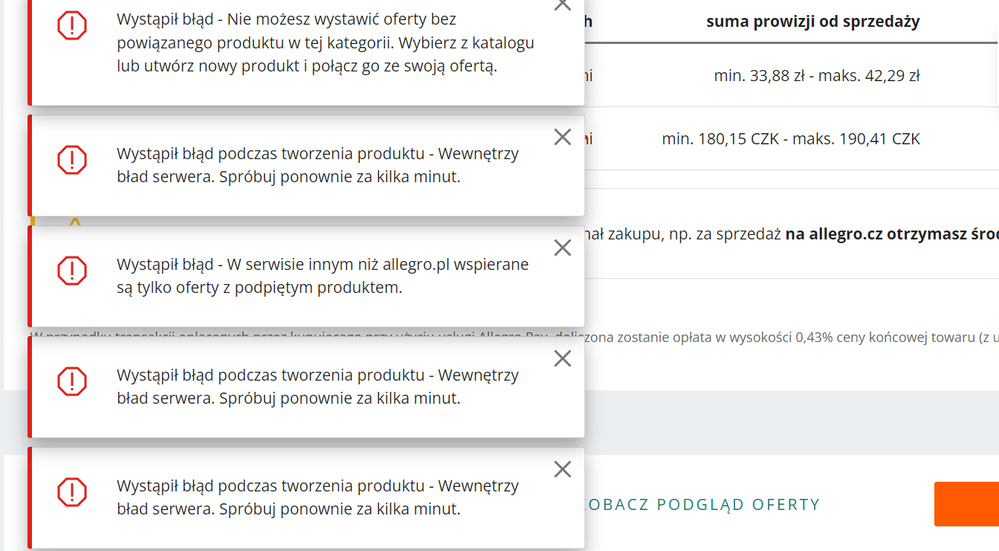Select the 'min. 33,88 zł - maks. 42,29 zł' cell
This screenshot has width=999, height=551.
pyautogui.click(x=817, y=76)
